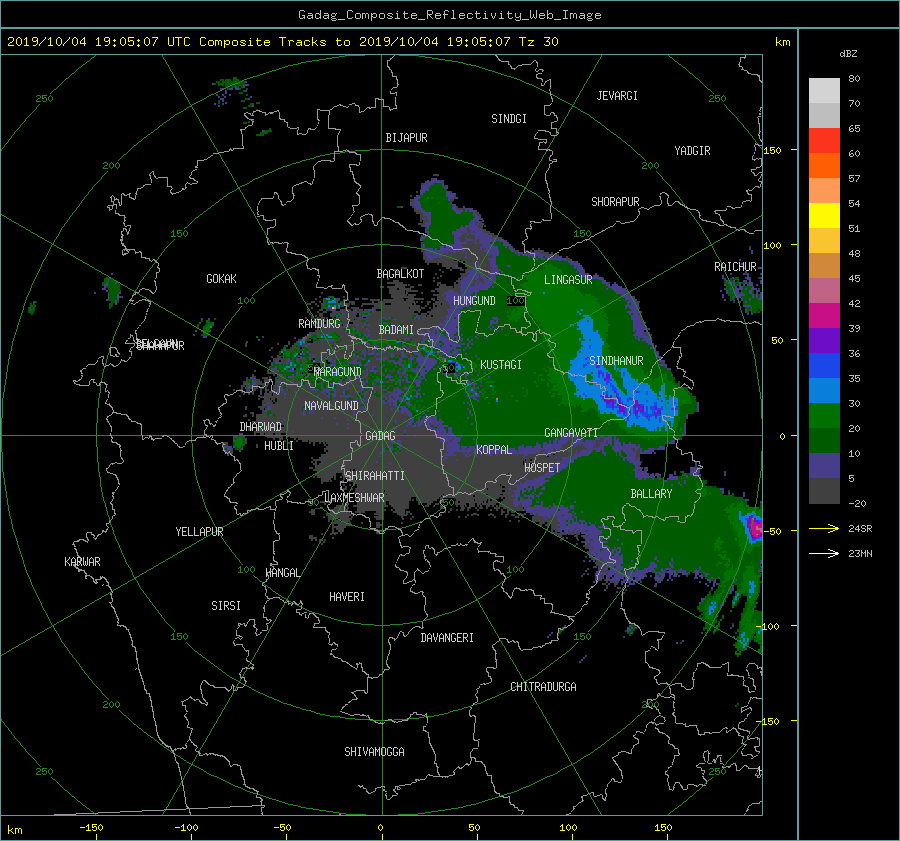
Task: Pick the yellow 51-54 dBZ legend swatch
Action: [824, 216]
